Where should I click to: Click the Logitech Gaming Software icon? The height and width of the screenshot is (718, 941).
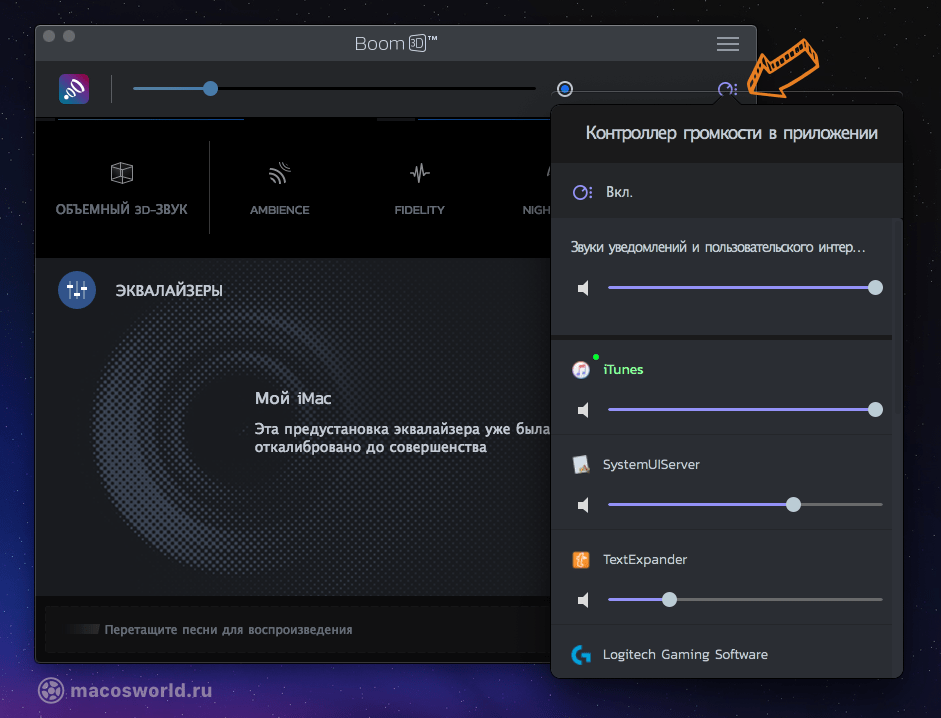coord(581,654)
